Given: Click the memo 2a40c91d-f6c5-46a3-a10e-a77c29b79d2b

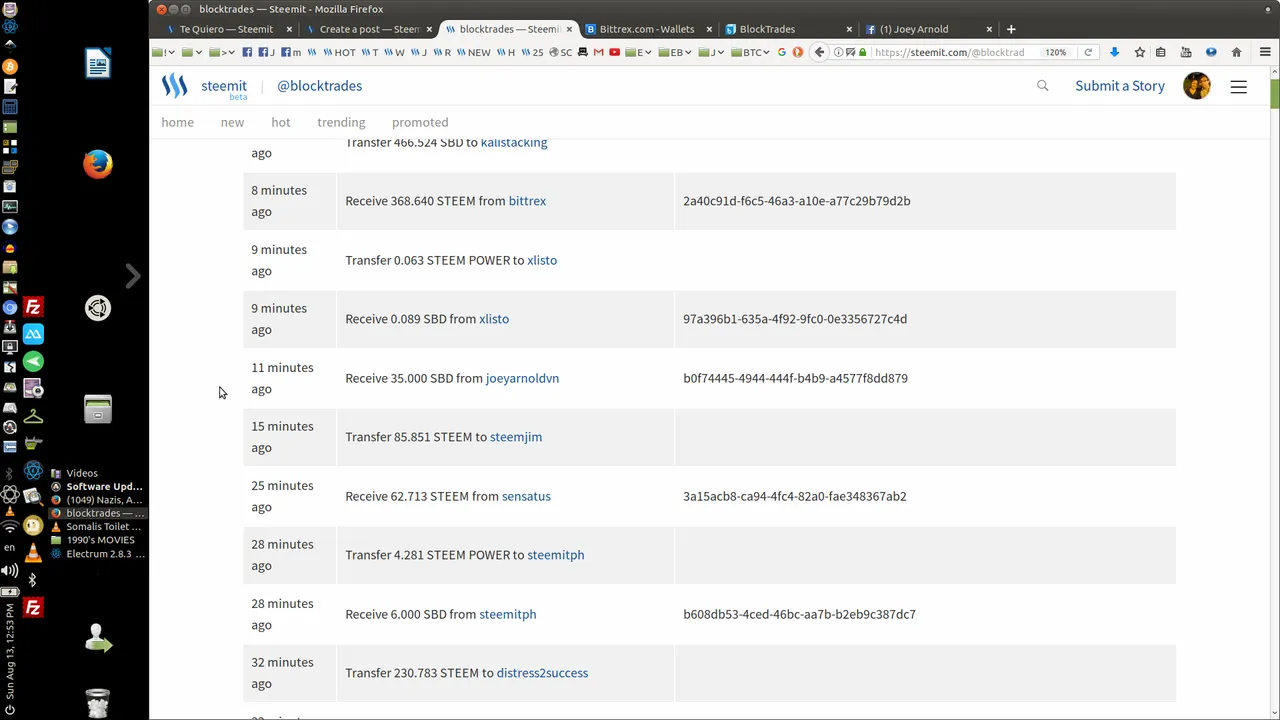Looking at the screenshot, I should click(797, 201).
